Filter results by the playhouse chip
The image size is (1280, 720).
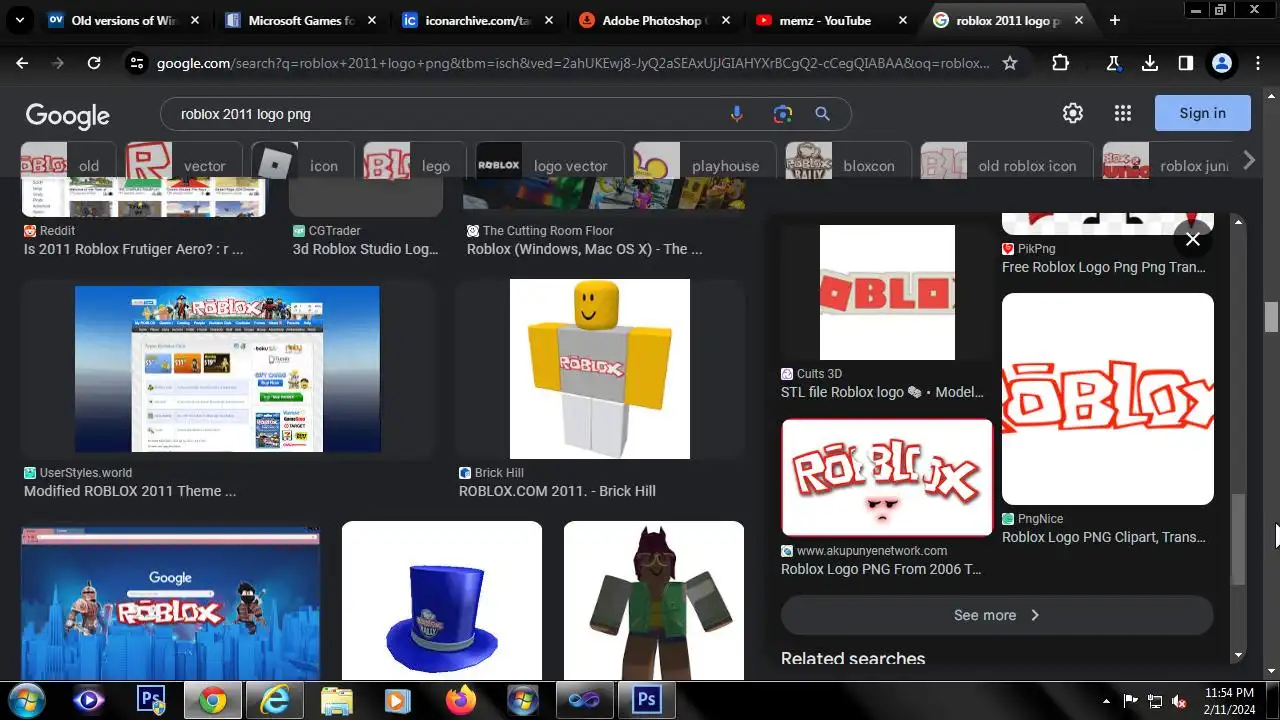coord(704,163)
